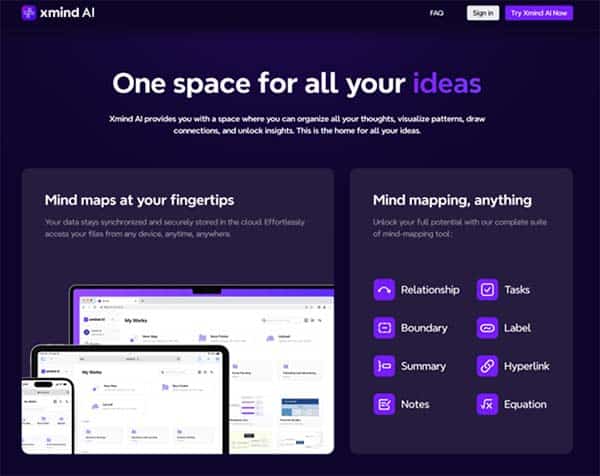Screen dimensions: 600x476
Task: Click the xmind AI brand name text
Action: (x=67, y=13)
